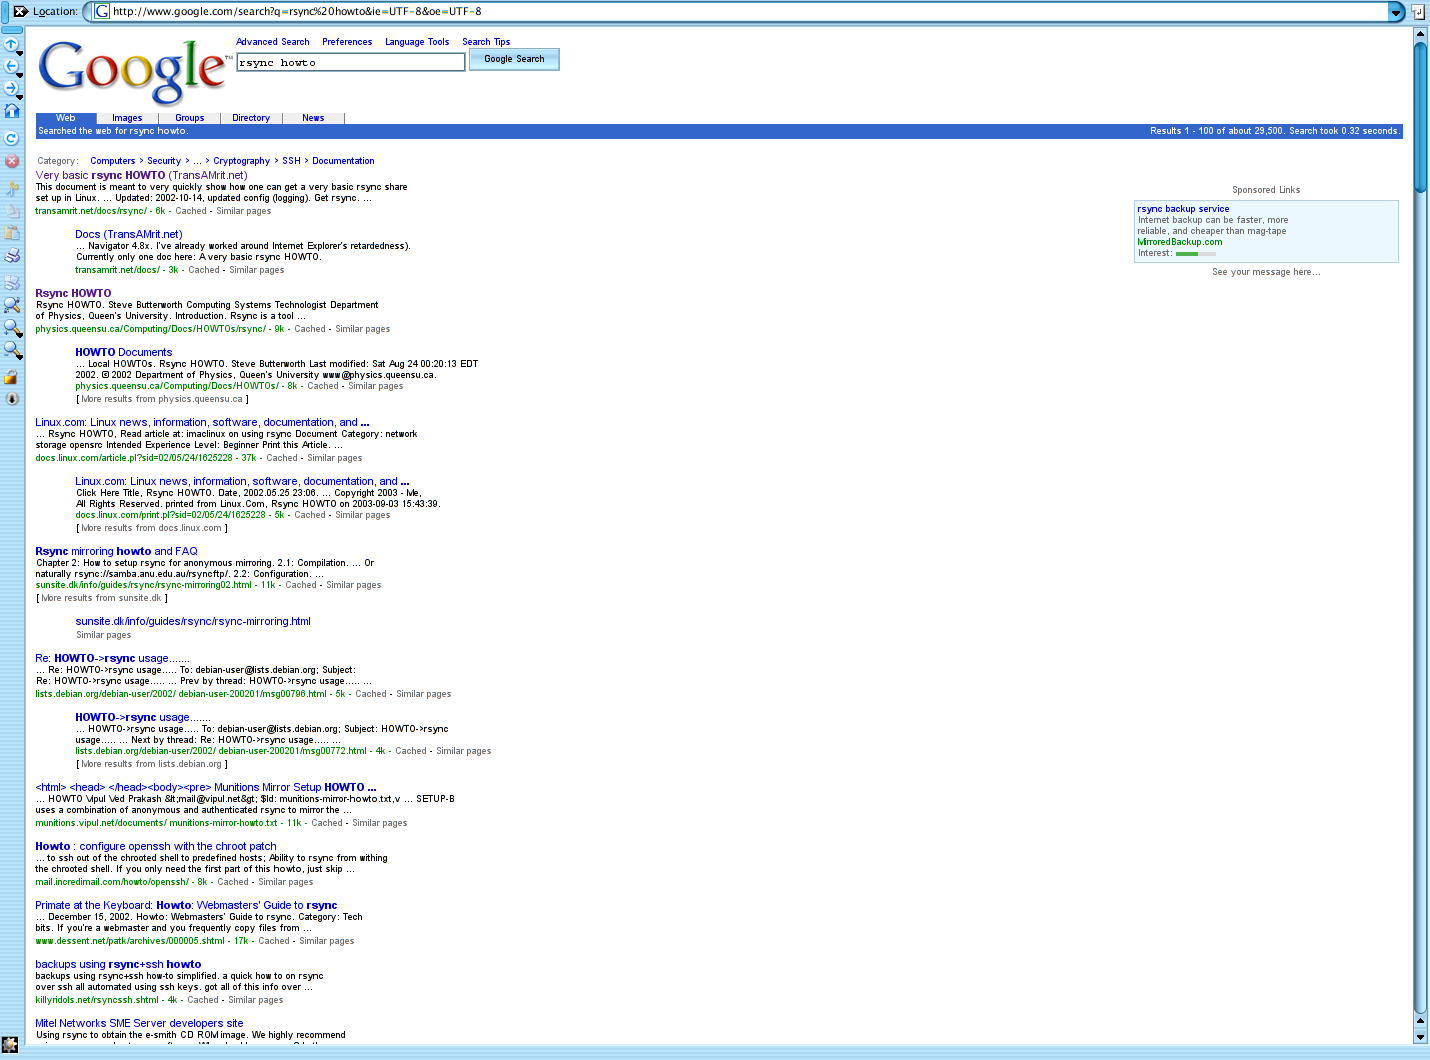
Task: Stop loading with the red X icon
Action: pos(12,160)
